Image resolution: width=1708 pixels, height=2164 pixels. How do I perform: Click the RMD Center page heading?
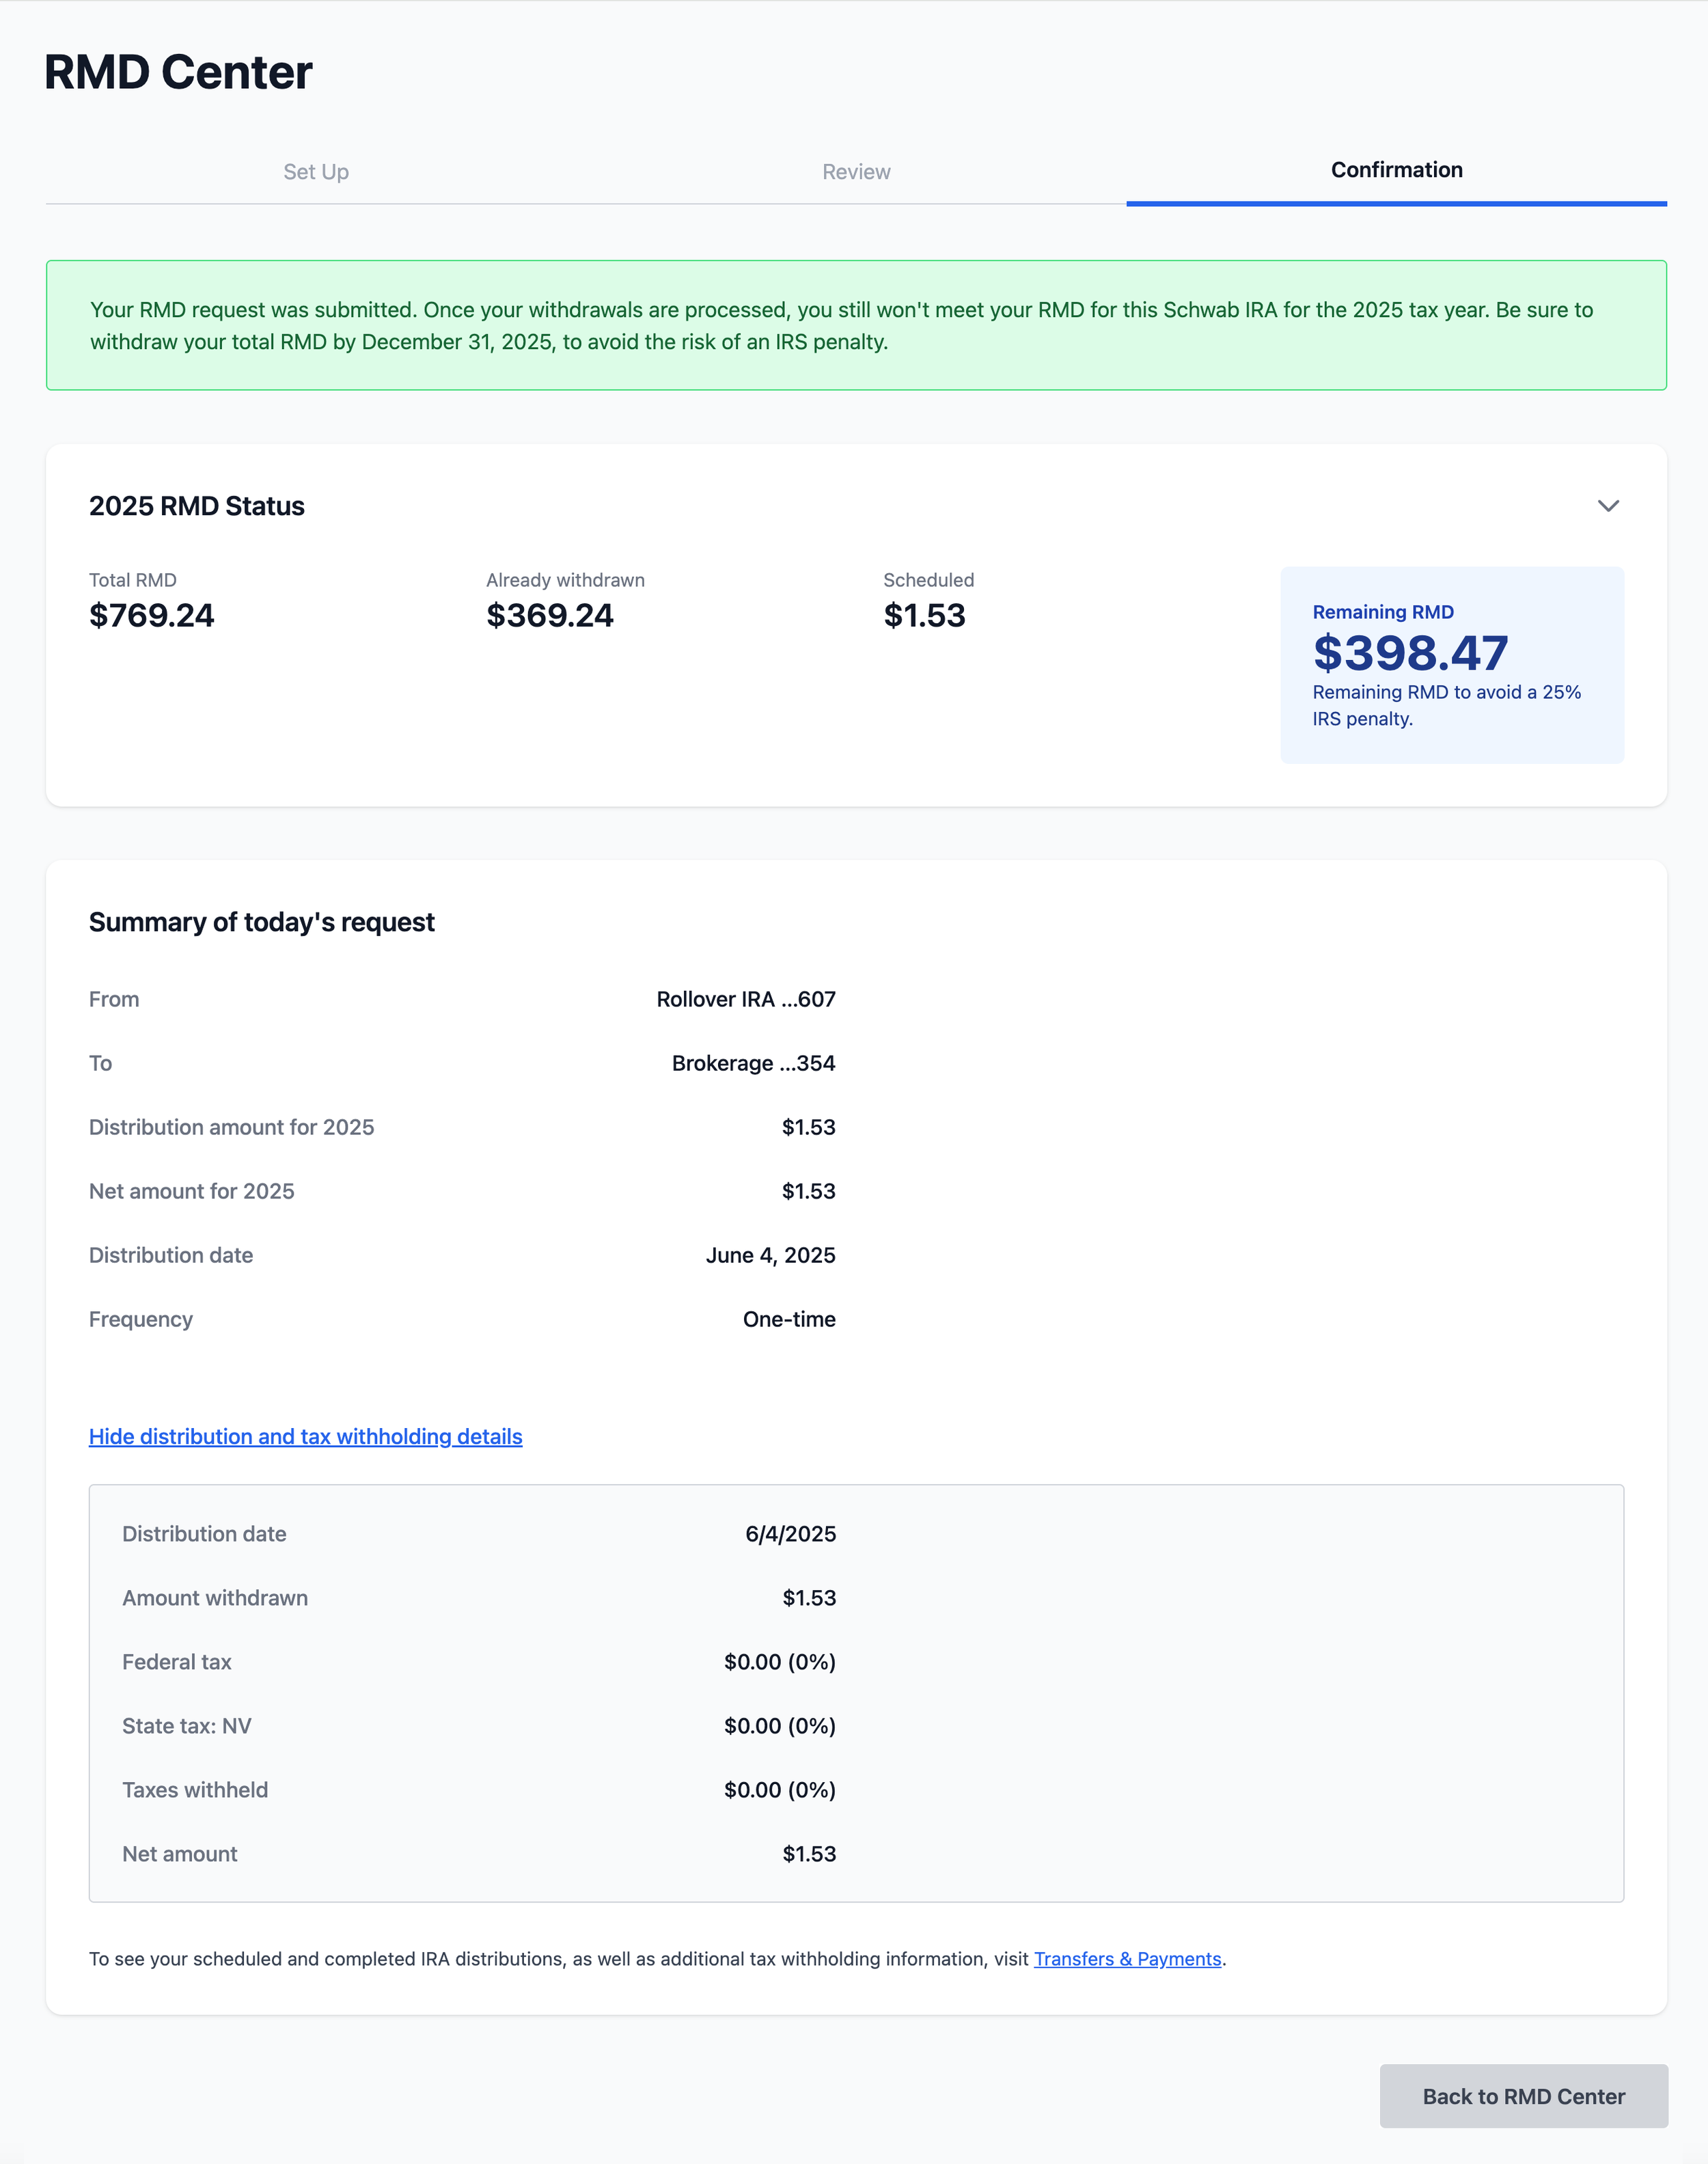(x=178, y=72)
